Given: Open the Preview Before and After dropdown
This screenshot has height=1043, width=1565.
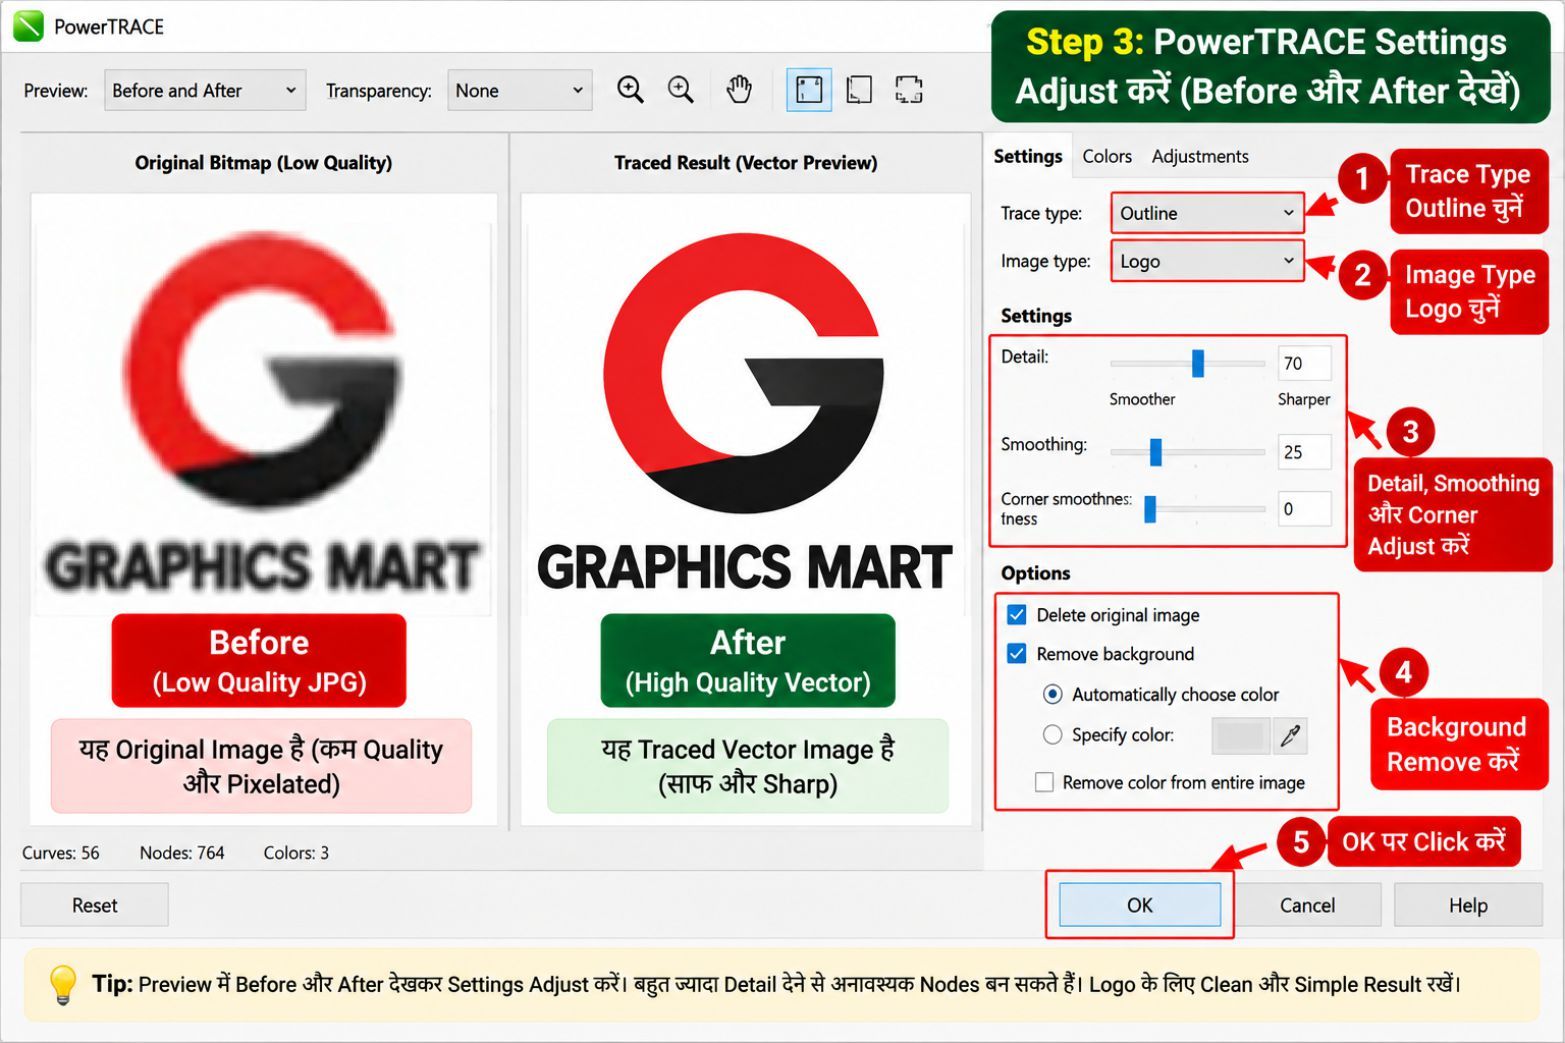Looking at the screenshot, I should (x=204, y=90).
